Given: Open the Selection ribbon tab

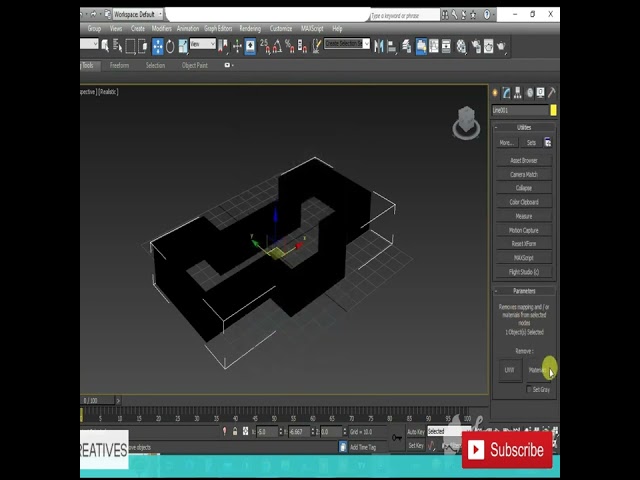Looking at the screenshot, I should coord(156,65).
